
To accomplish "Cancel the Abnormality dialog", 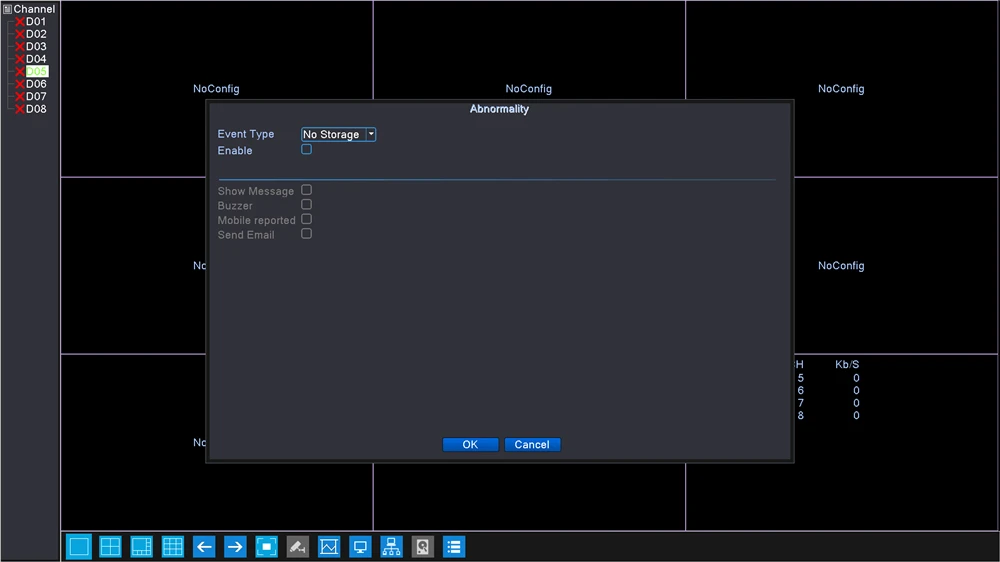I will coord(532,445).
